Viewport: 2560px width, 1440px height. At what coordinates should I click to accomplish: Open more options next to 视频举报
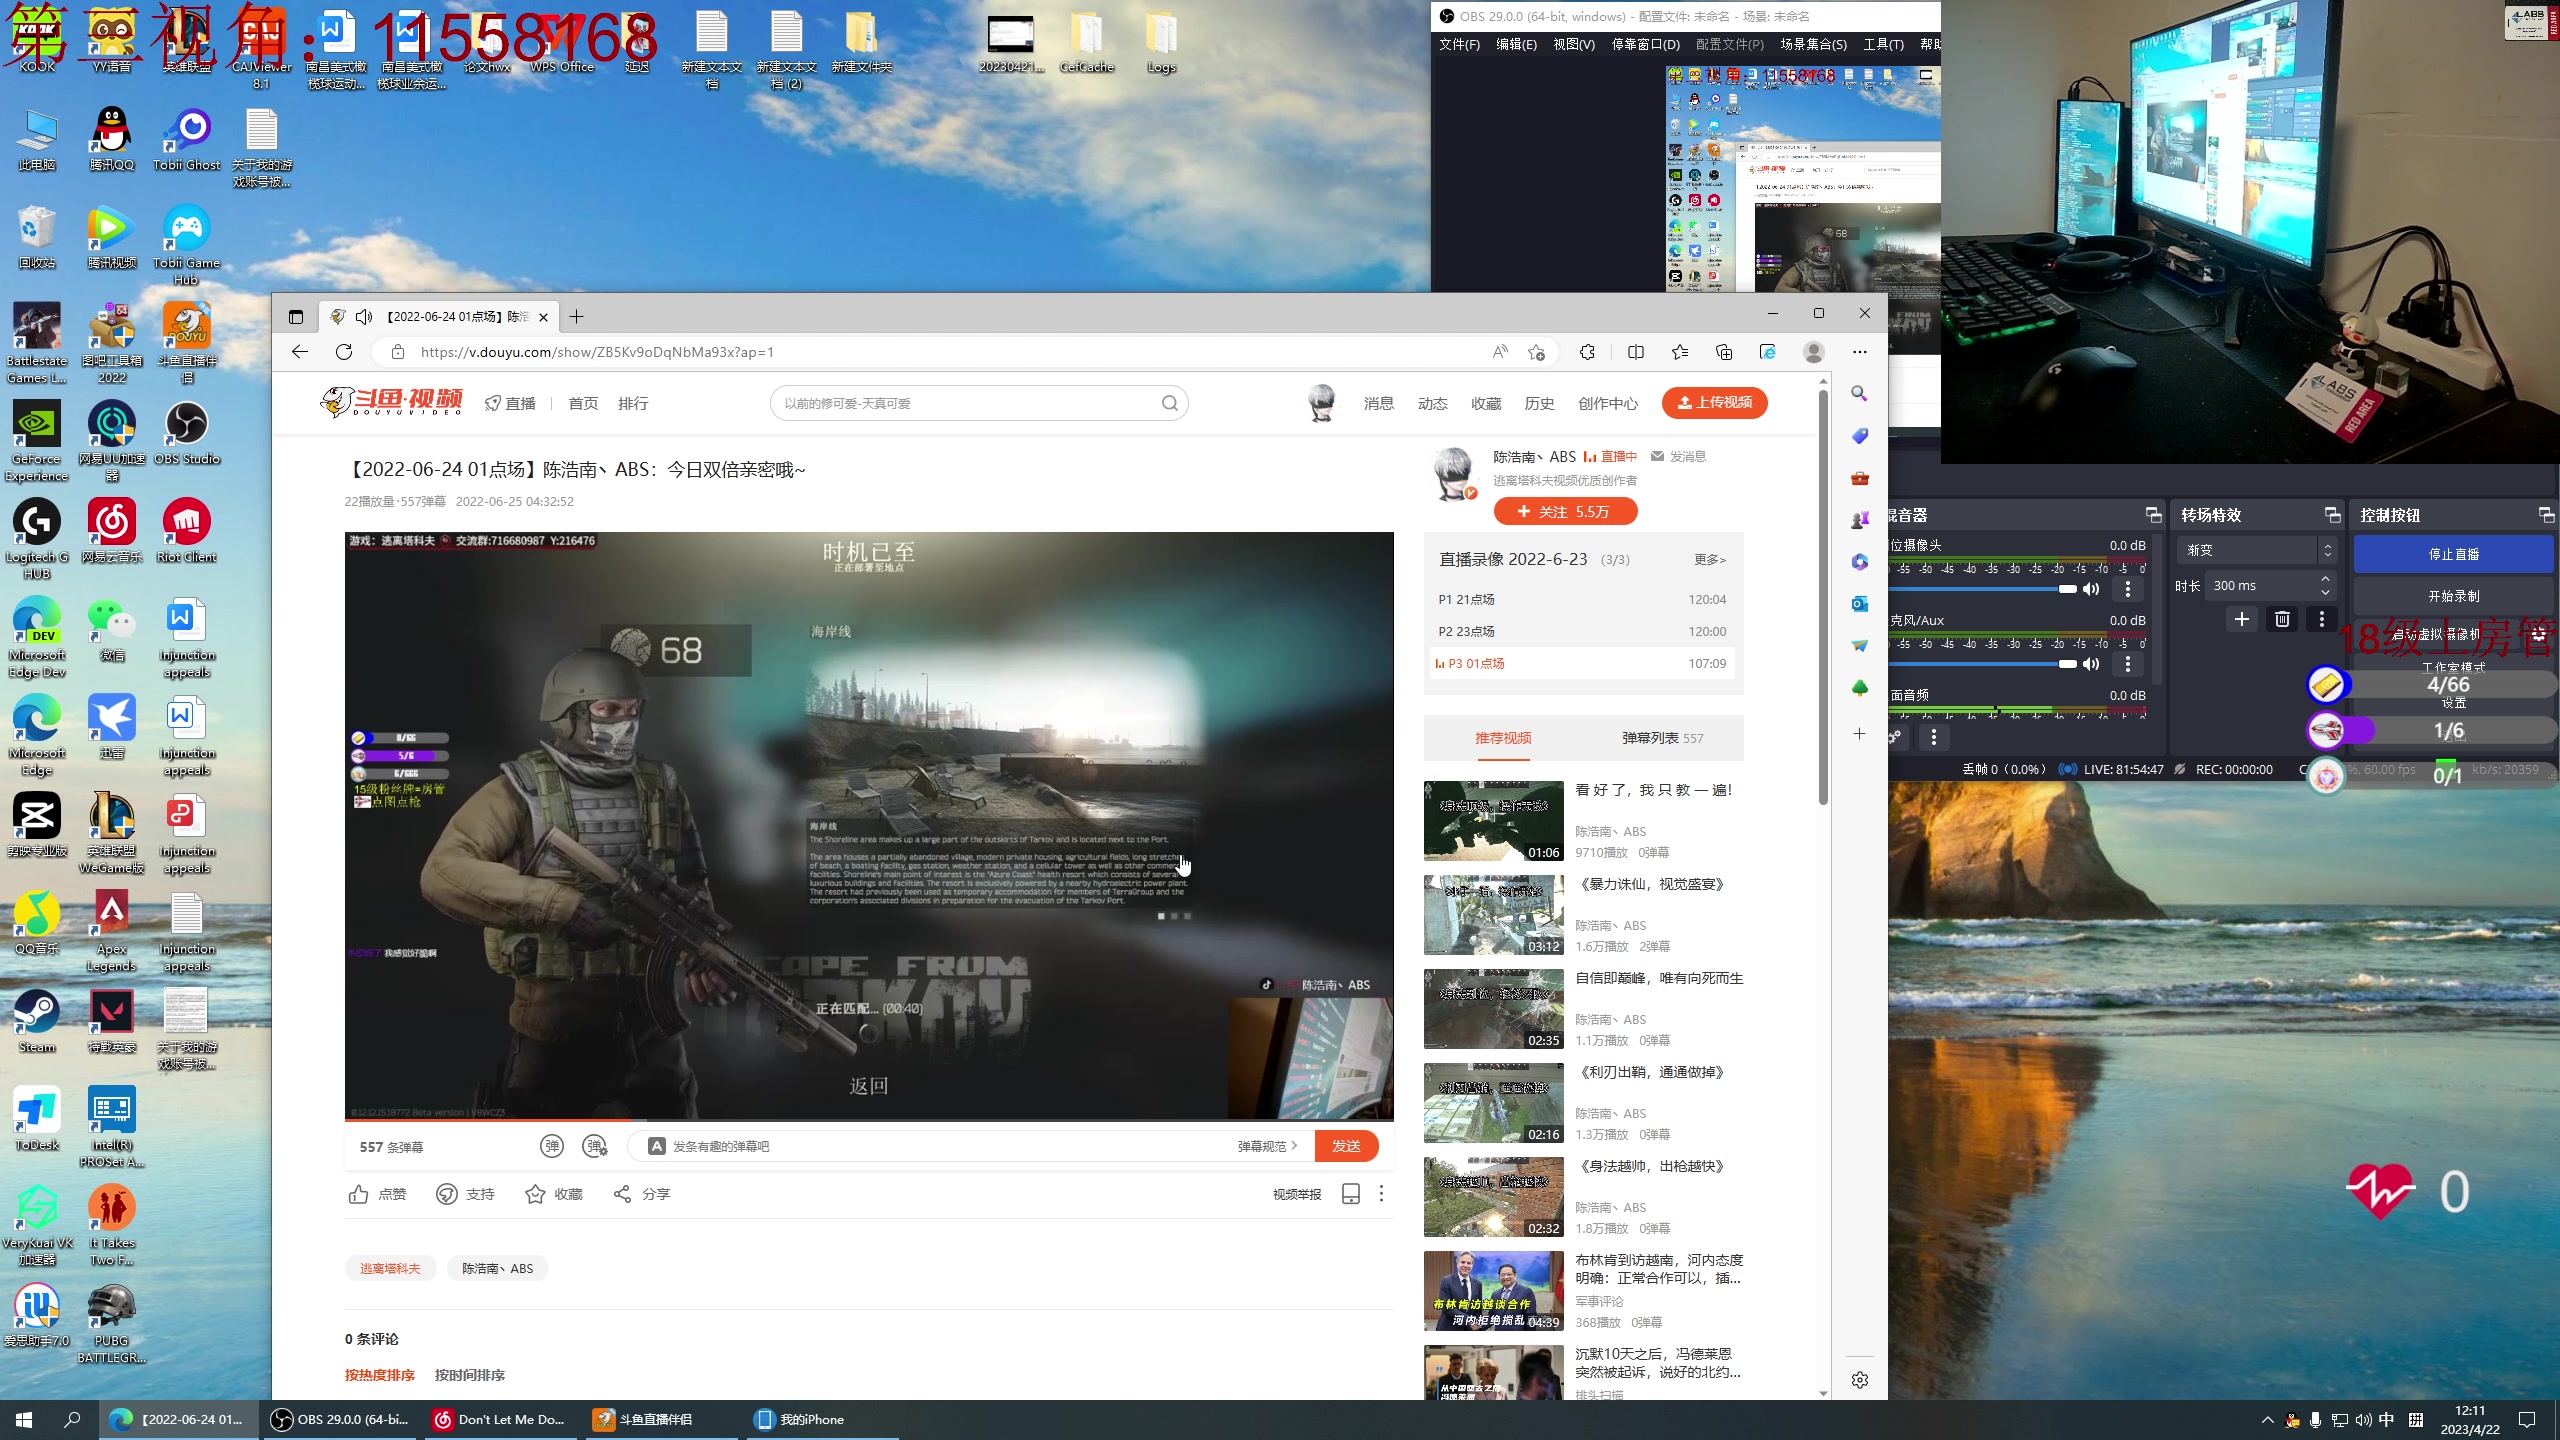click(x=1381, y=1194)
